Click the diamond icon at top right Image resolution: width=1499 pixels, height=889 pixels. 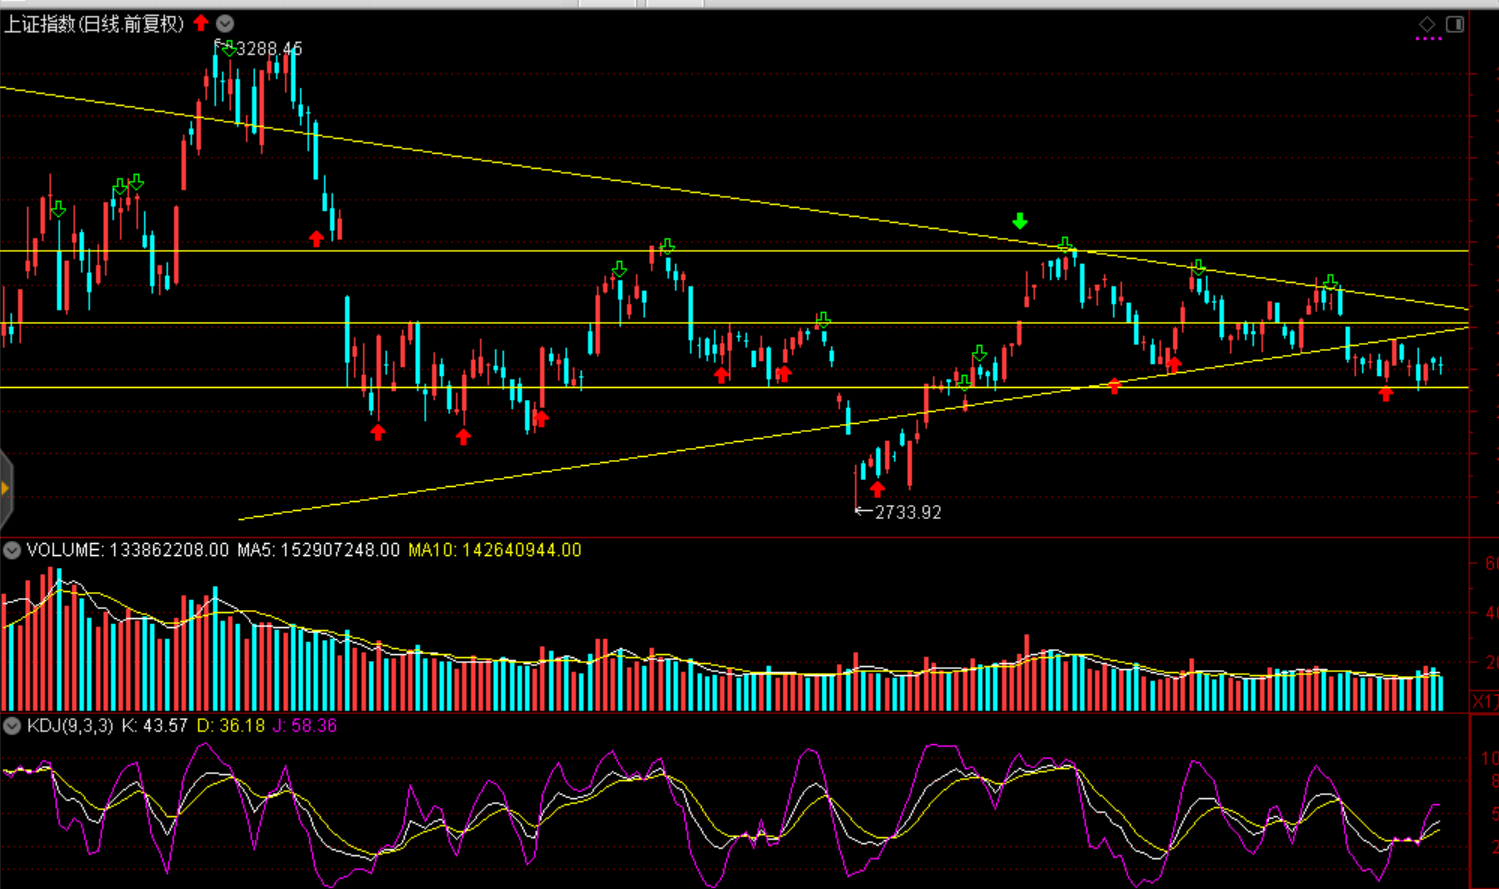coord(1427,24)
